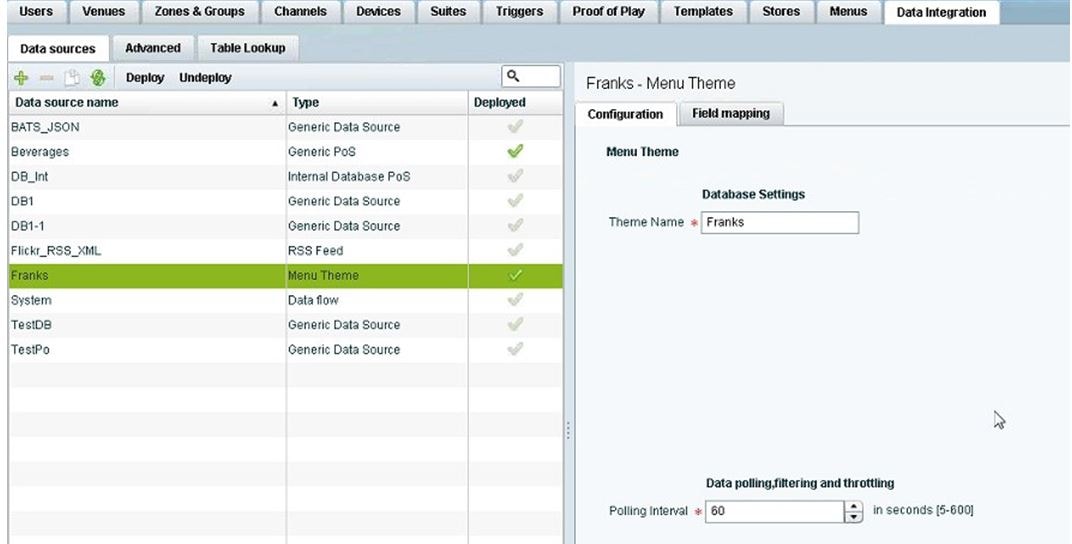Open the Proof of Play tab

608,12
